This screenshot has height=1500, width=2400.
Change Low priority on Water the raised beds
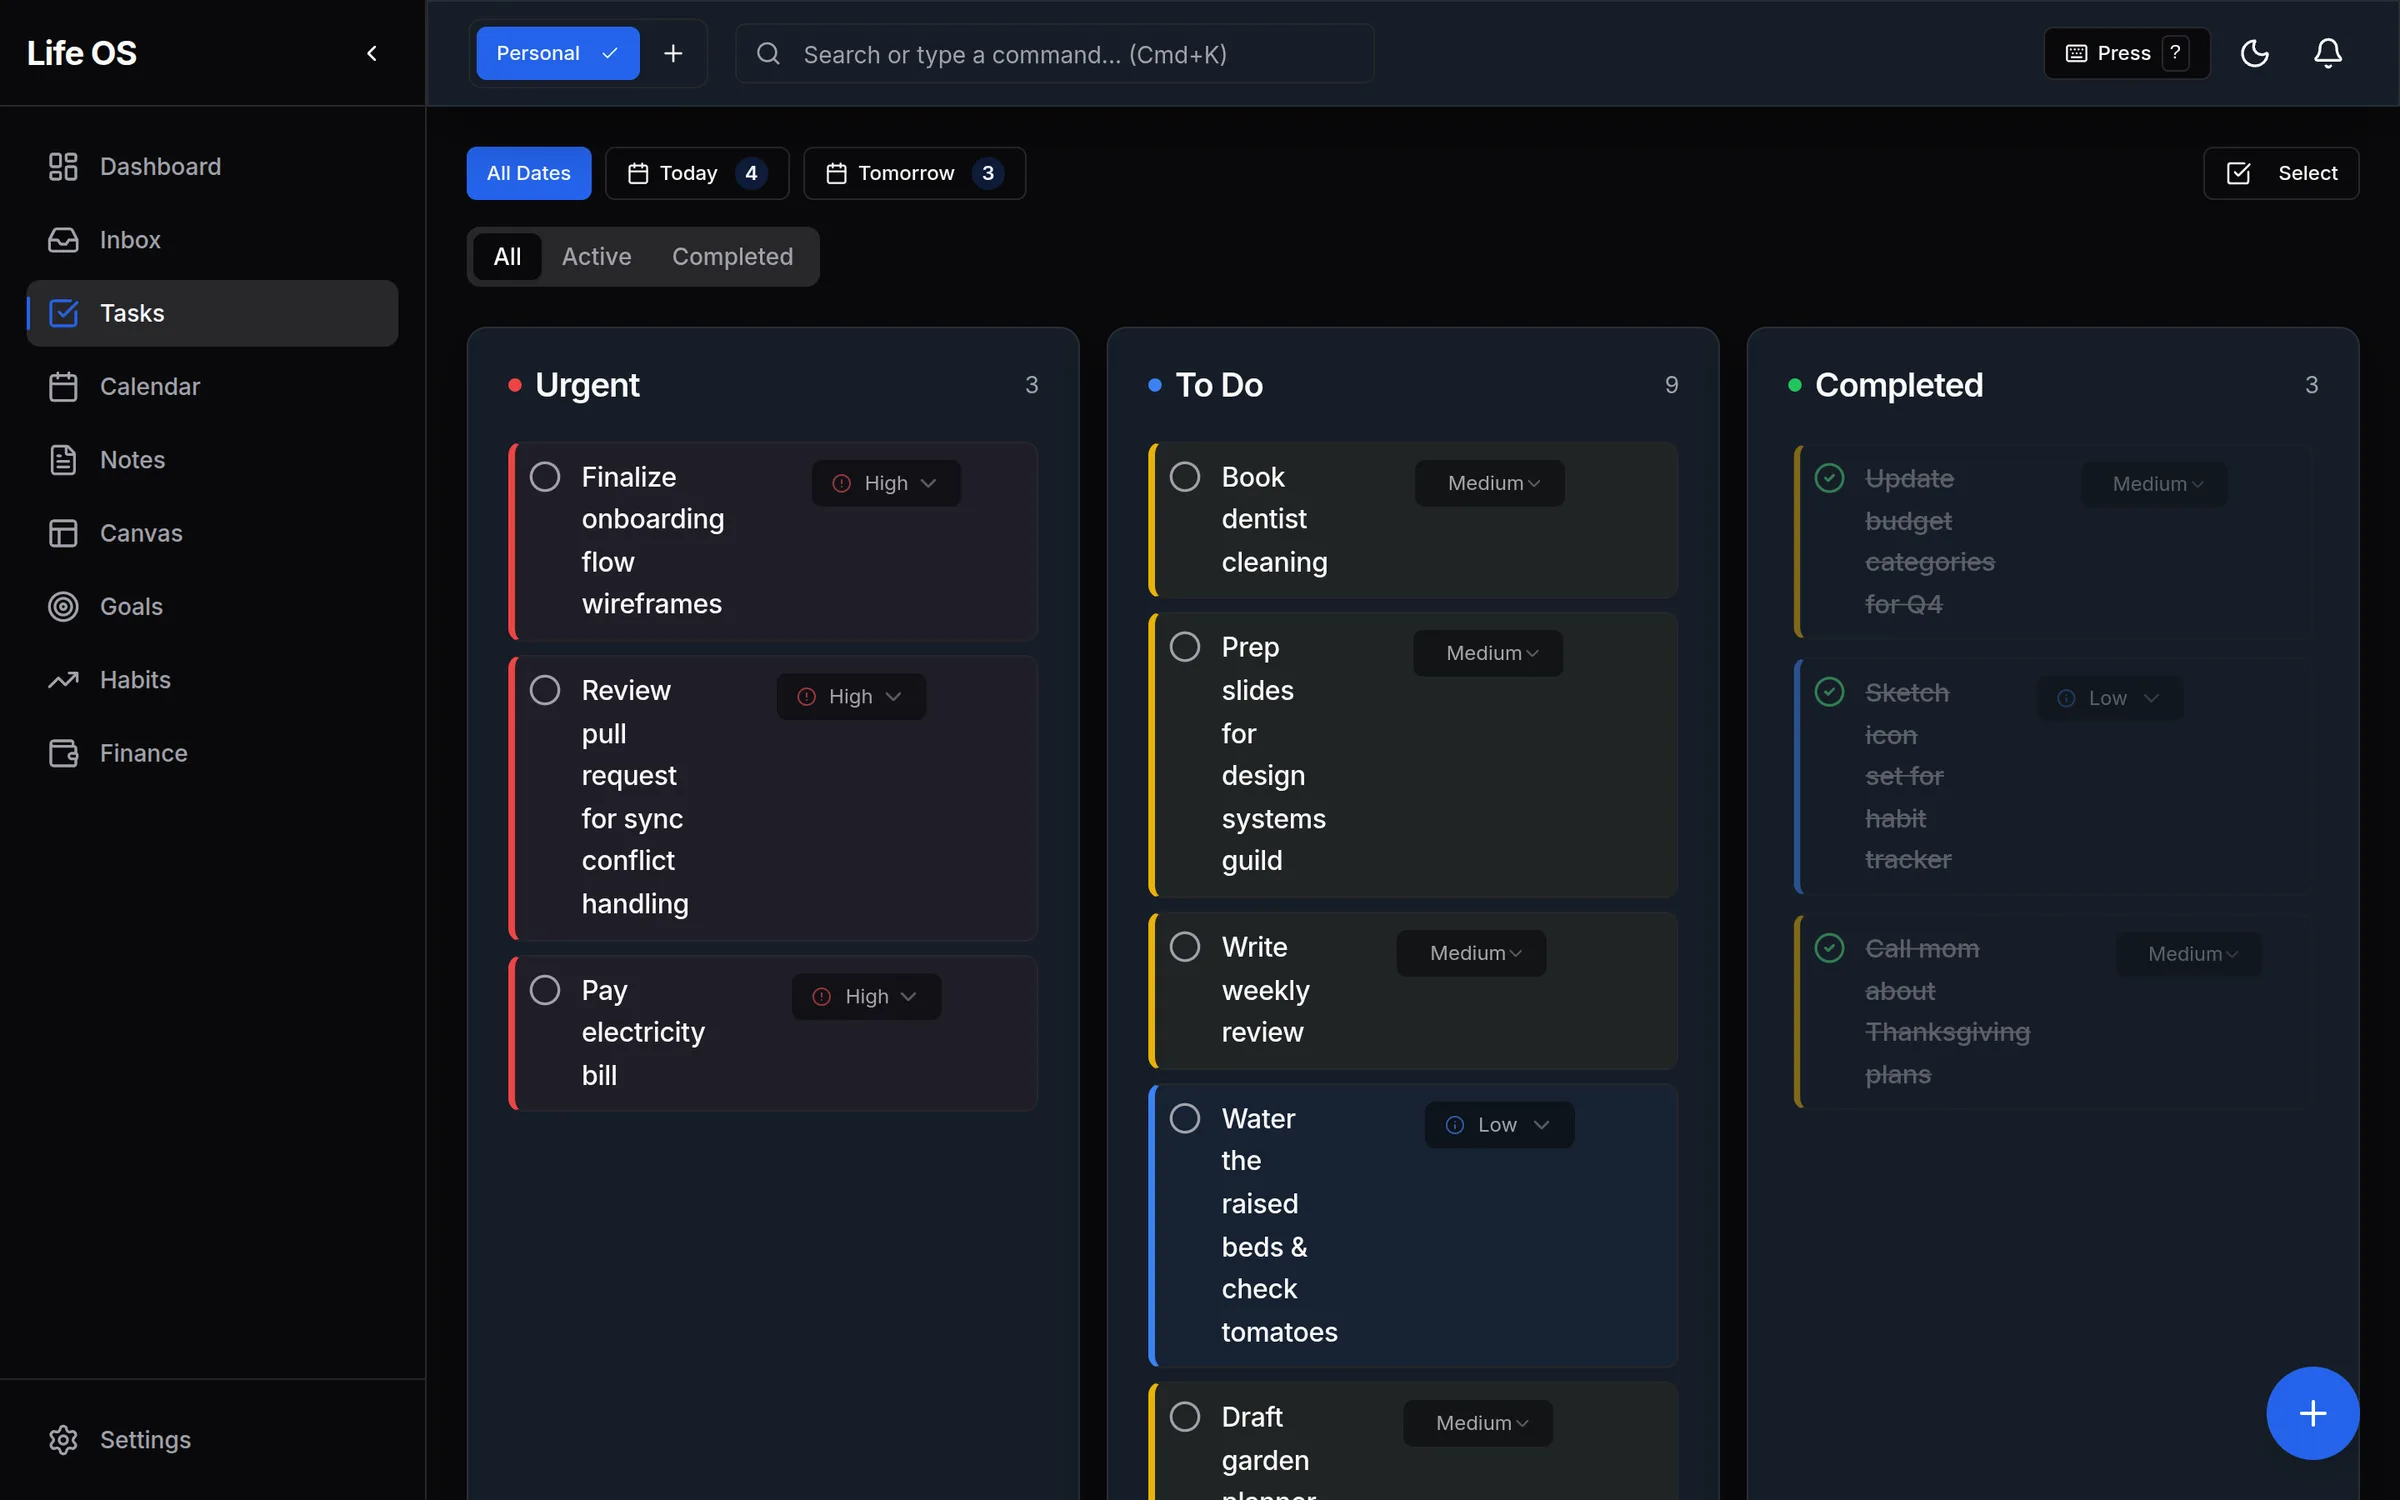[1499, 1125]
